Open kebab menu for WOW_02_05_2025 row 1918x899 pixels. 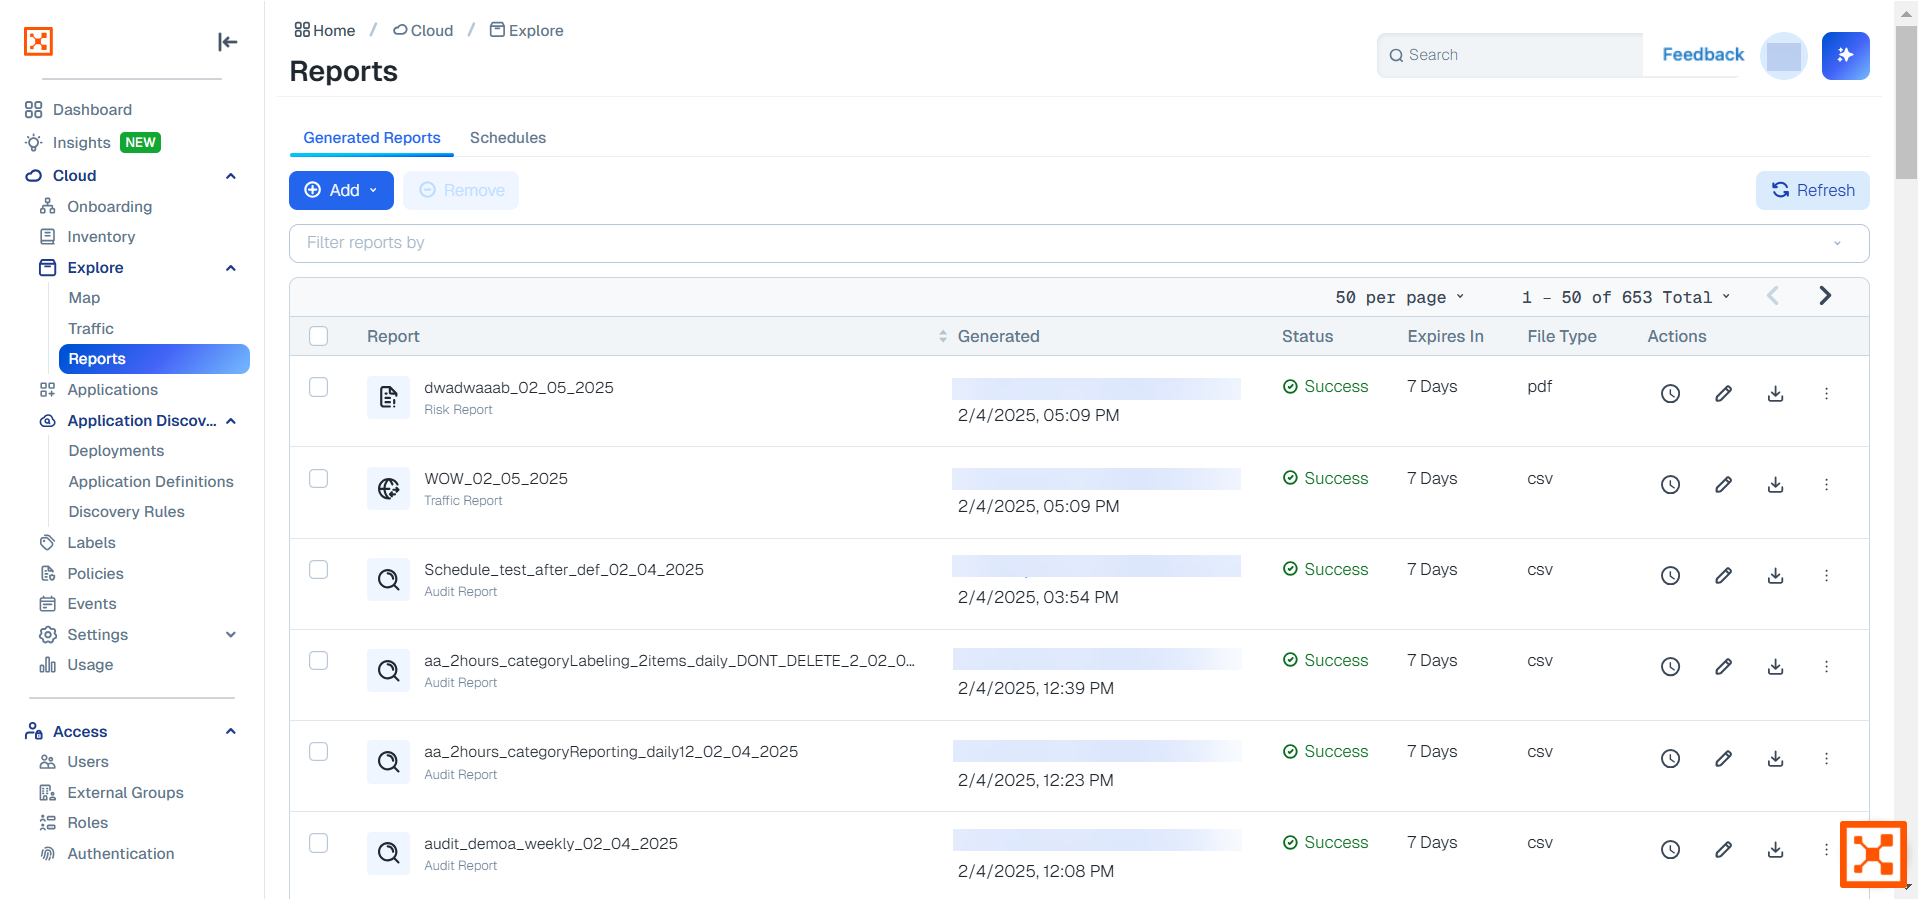(x=1826, y=485)
